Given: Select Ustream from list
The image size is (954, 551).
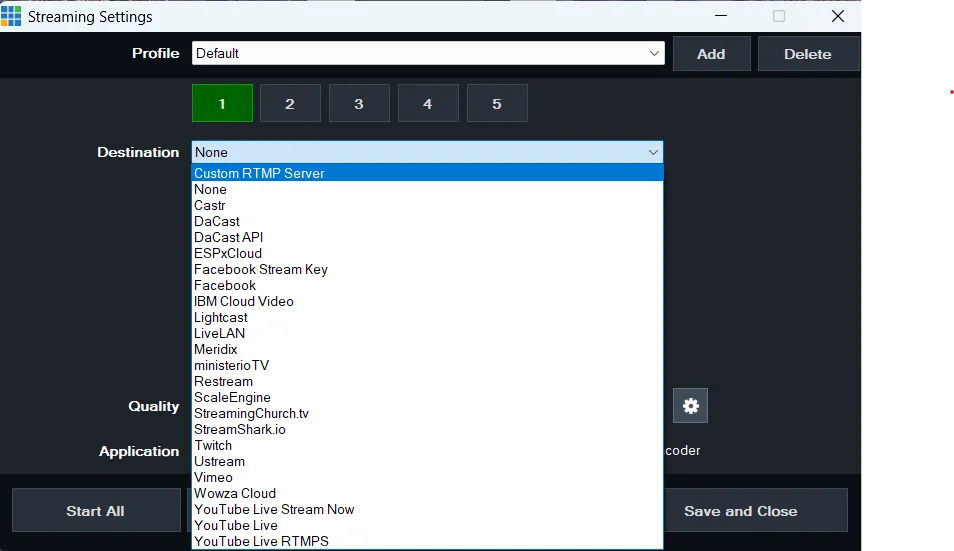Looking at the screenshot, I should pos(427,462).
